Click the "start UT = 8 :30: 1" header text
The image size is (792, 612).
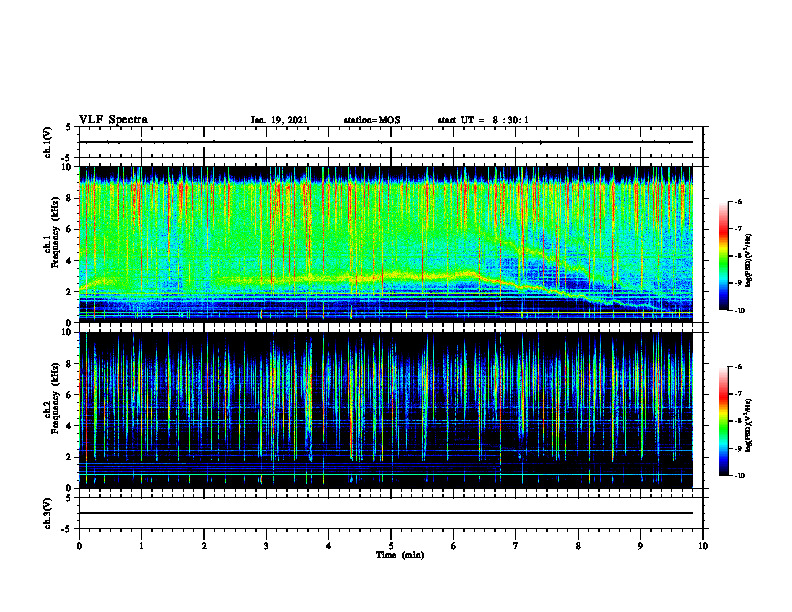coord(483,120)
